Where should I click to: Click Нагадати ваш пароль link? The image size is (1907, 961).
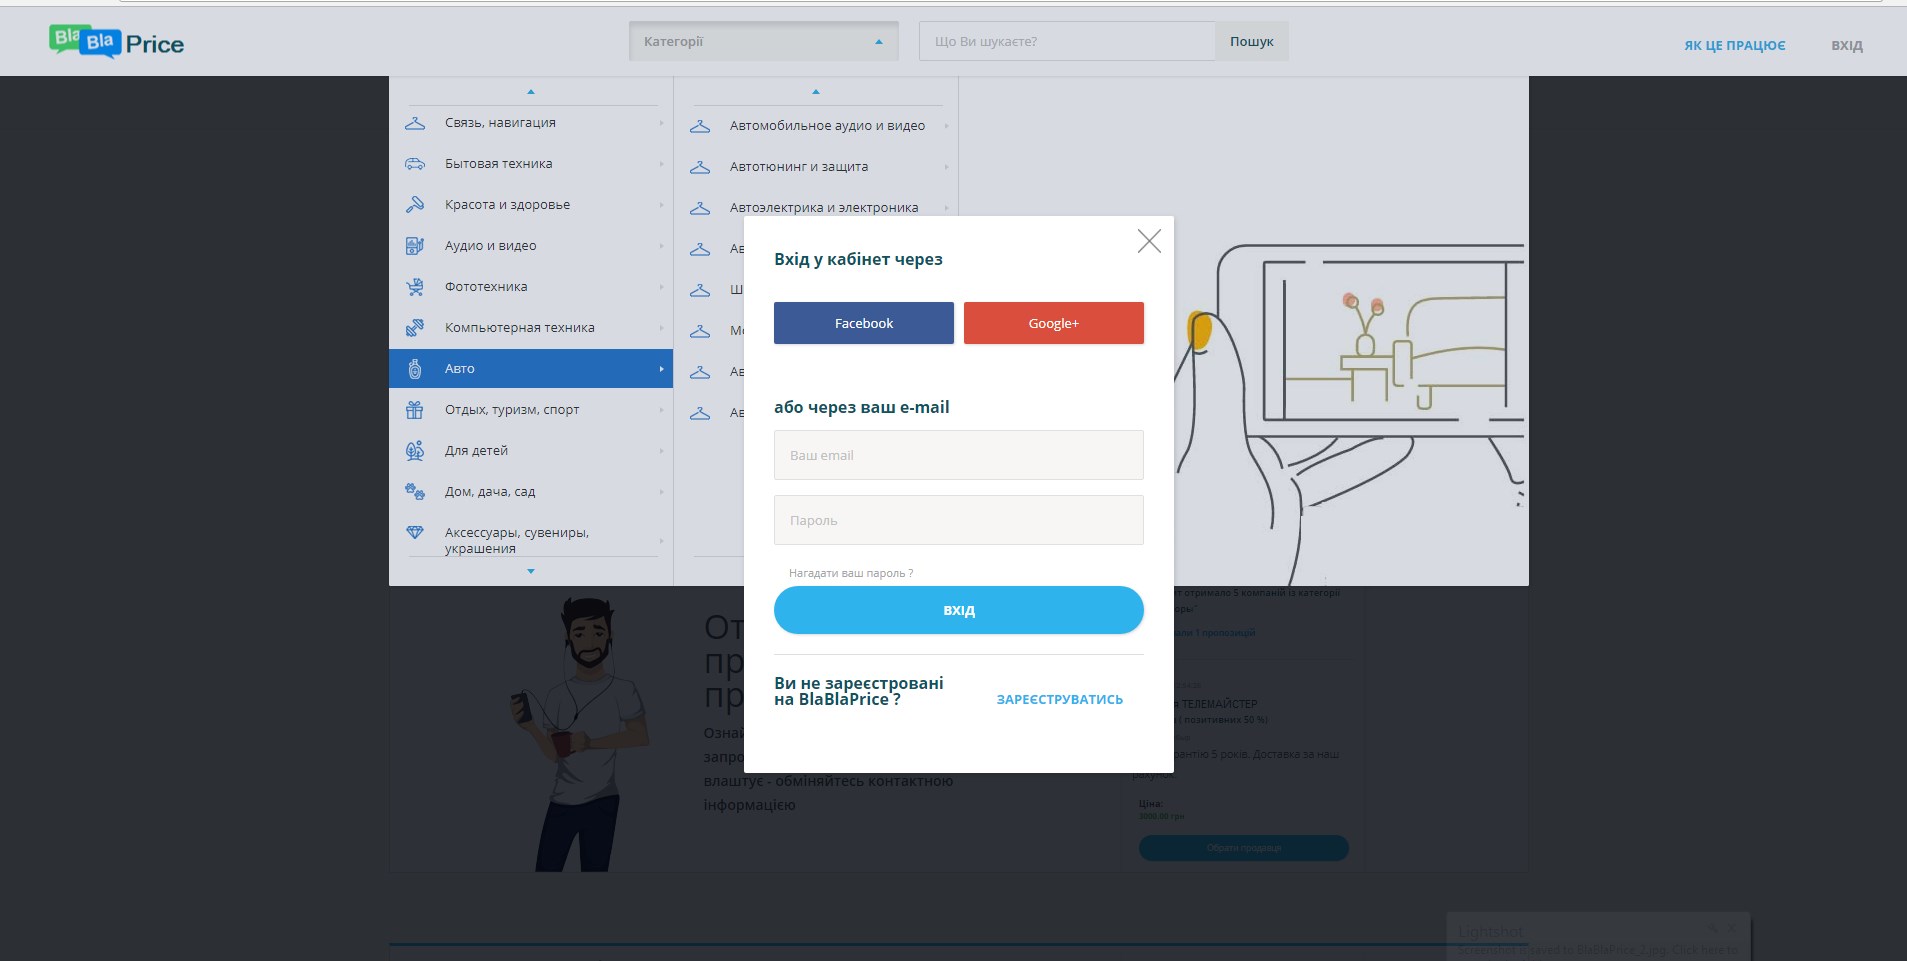click(x=851, y=573)
